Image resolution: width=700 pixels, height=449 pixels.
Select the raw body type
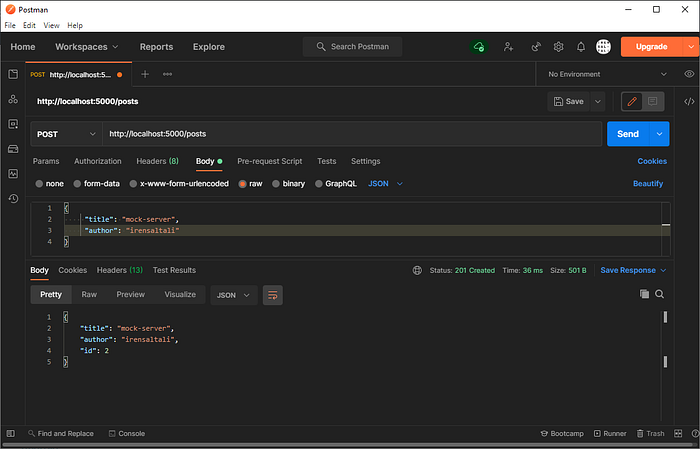coord(250,183)
